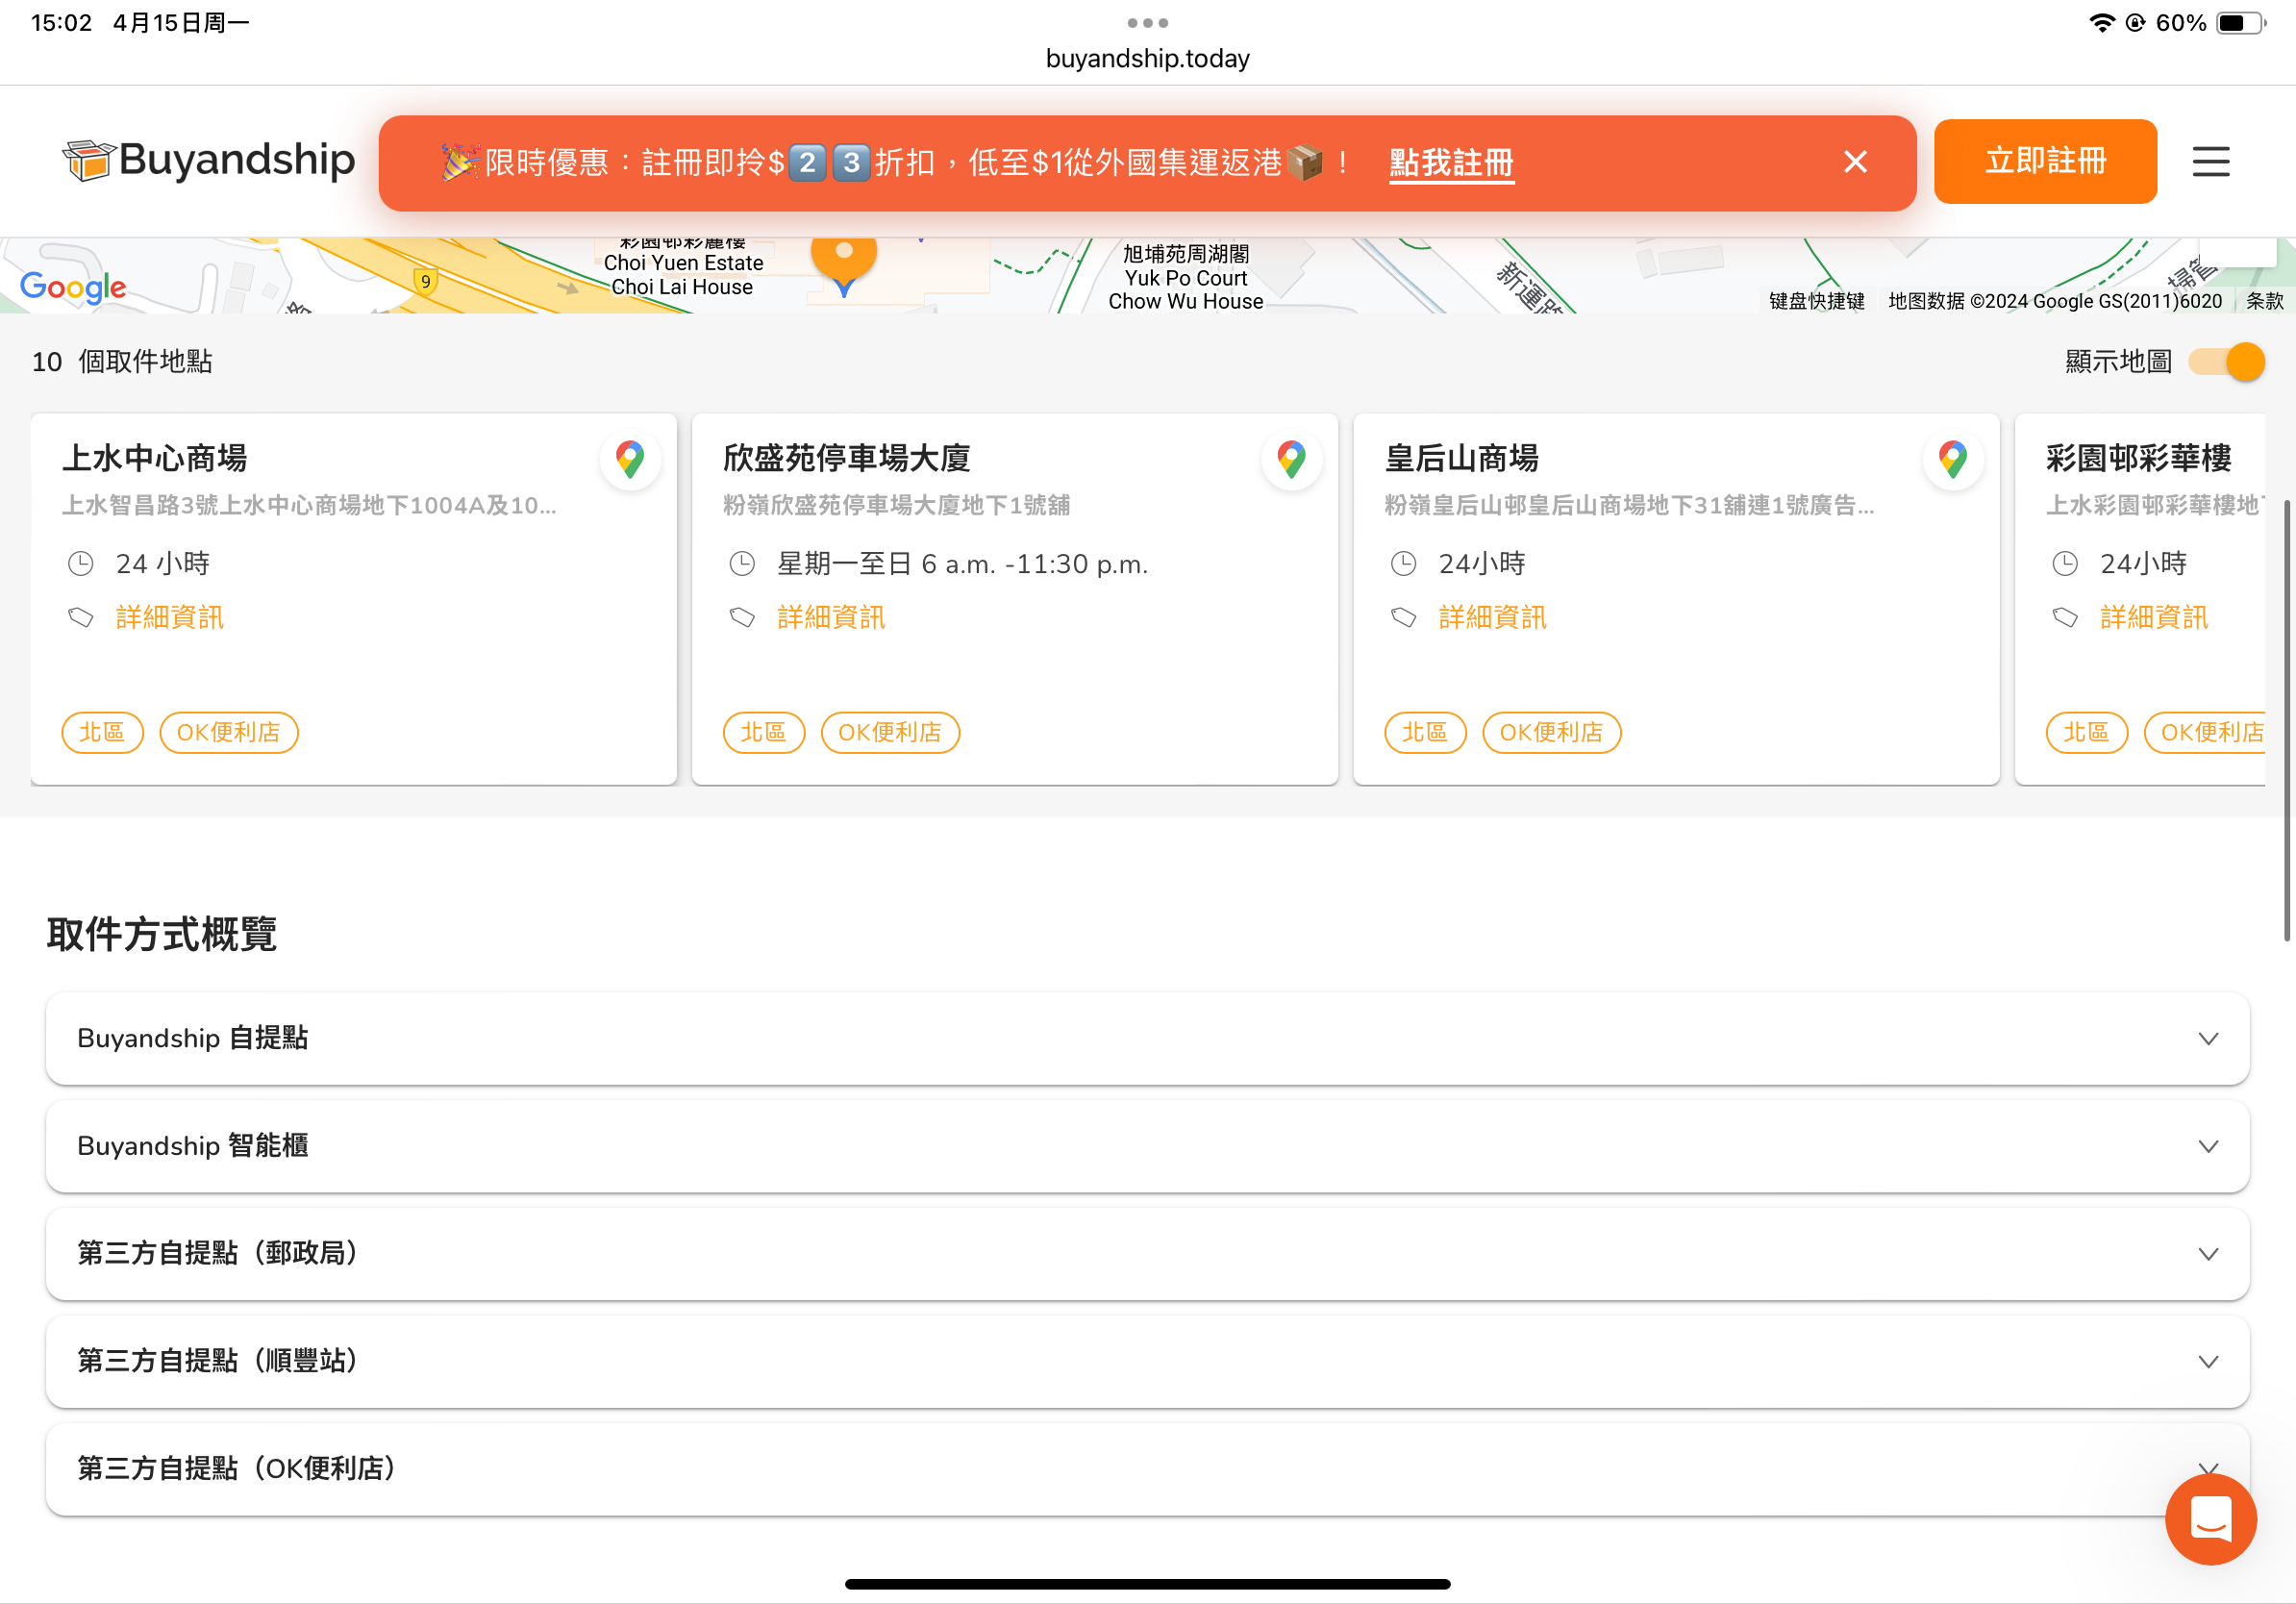
Task: Toggle the 顯示地圖 map switch off
Action: click(x=2226, y=362)
